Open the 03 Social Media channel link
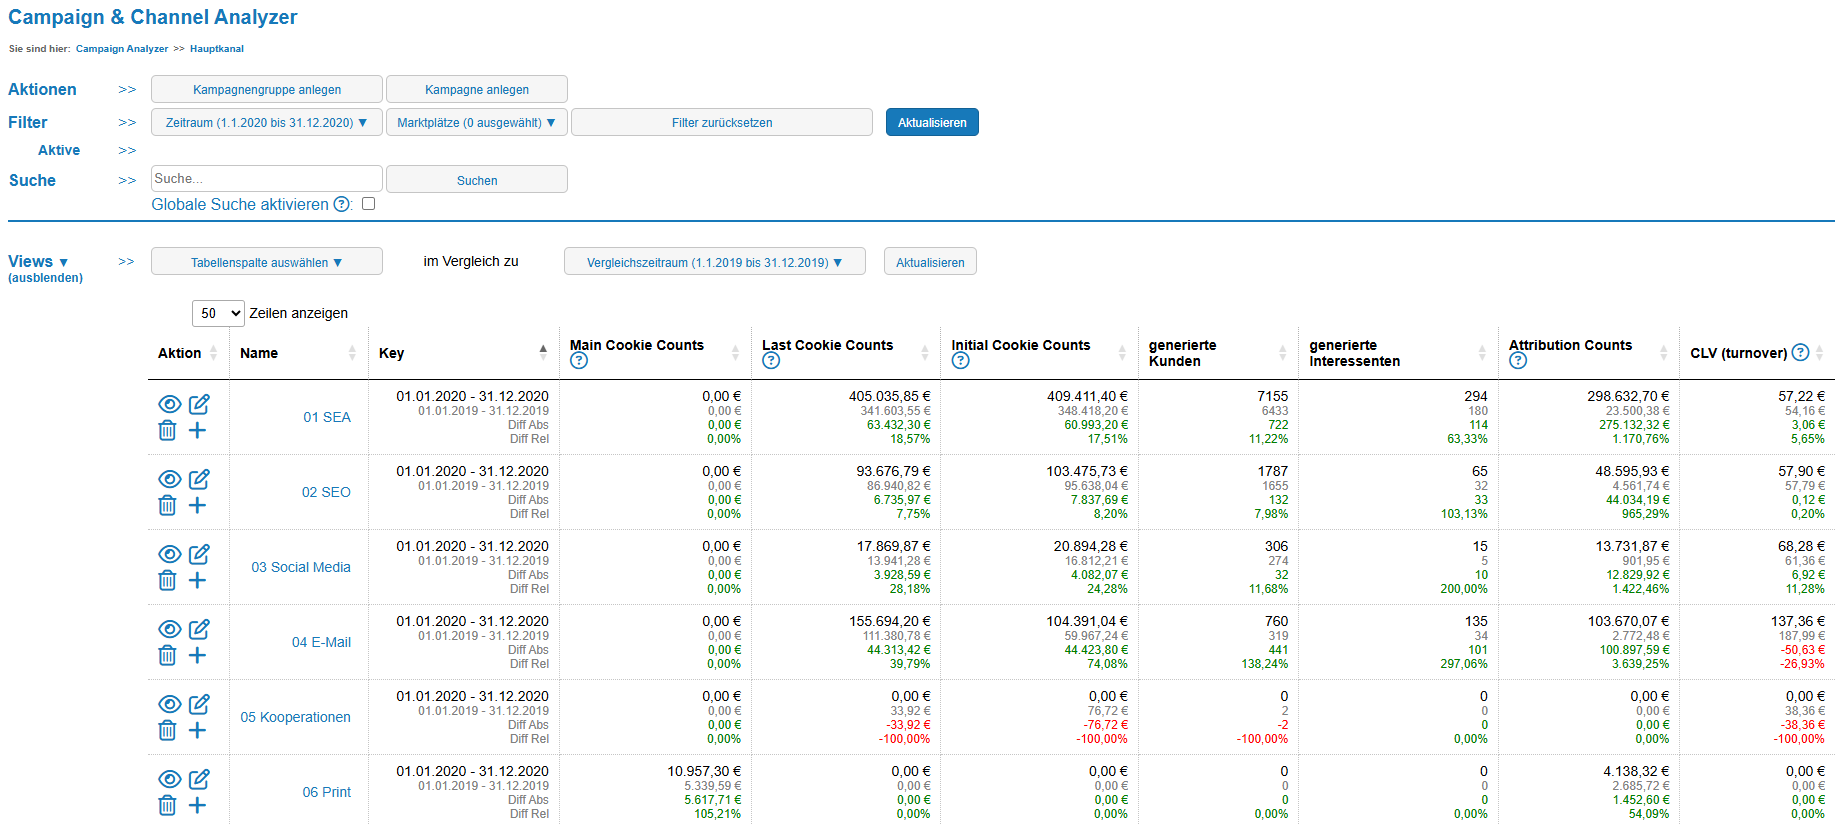 point(301,567)
